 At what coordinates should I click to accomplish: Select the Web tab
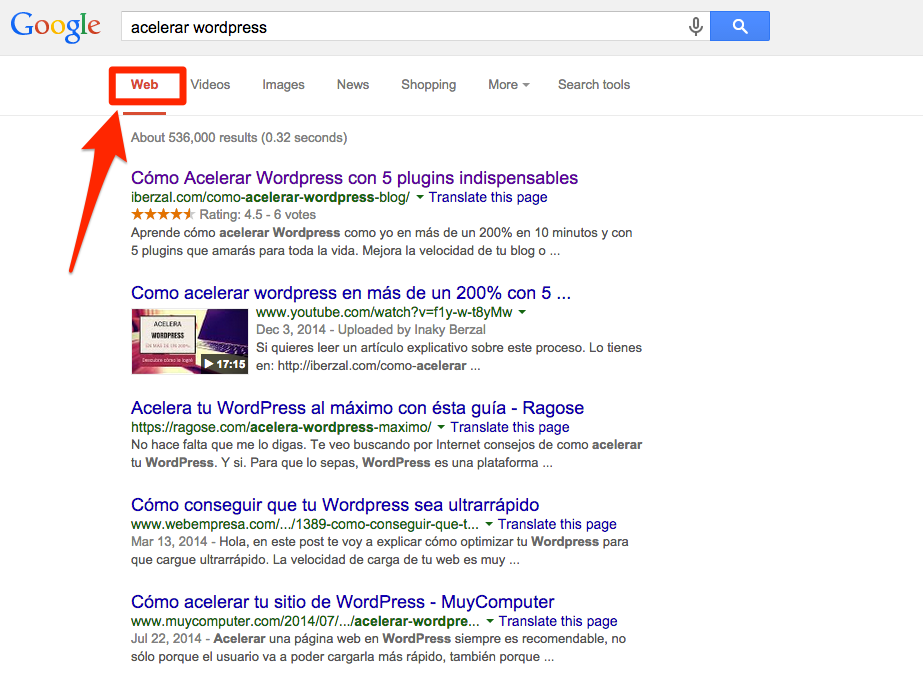pos(144,85)
